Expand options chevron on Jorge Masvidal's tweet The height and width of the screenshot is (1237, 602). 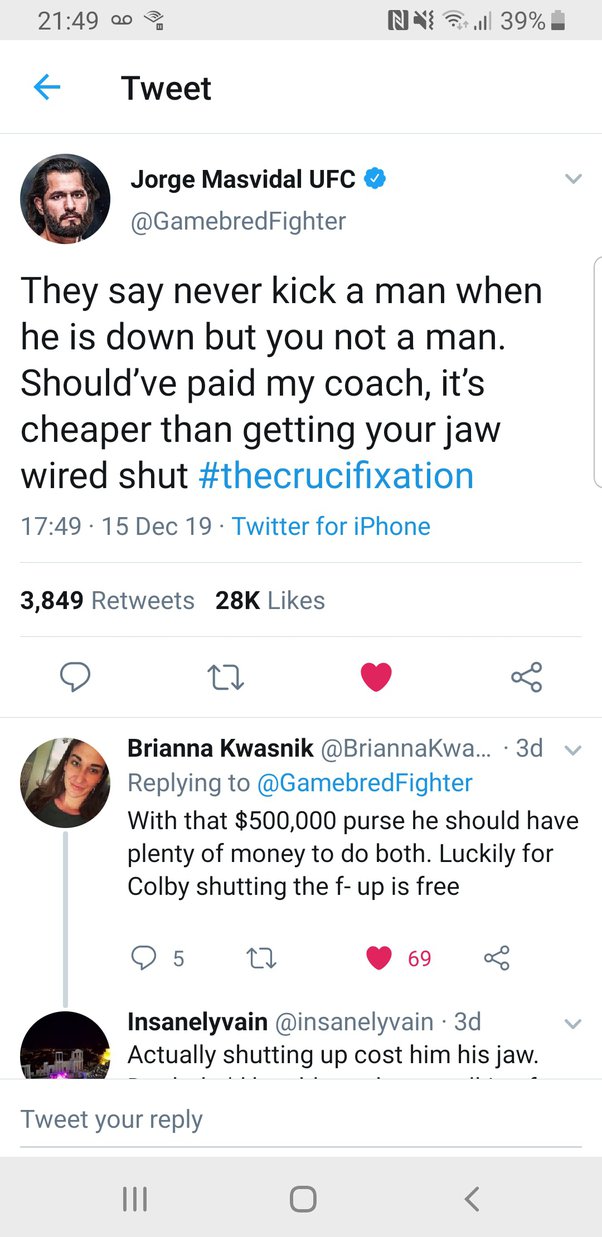click(x=573, y=180)
